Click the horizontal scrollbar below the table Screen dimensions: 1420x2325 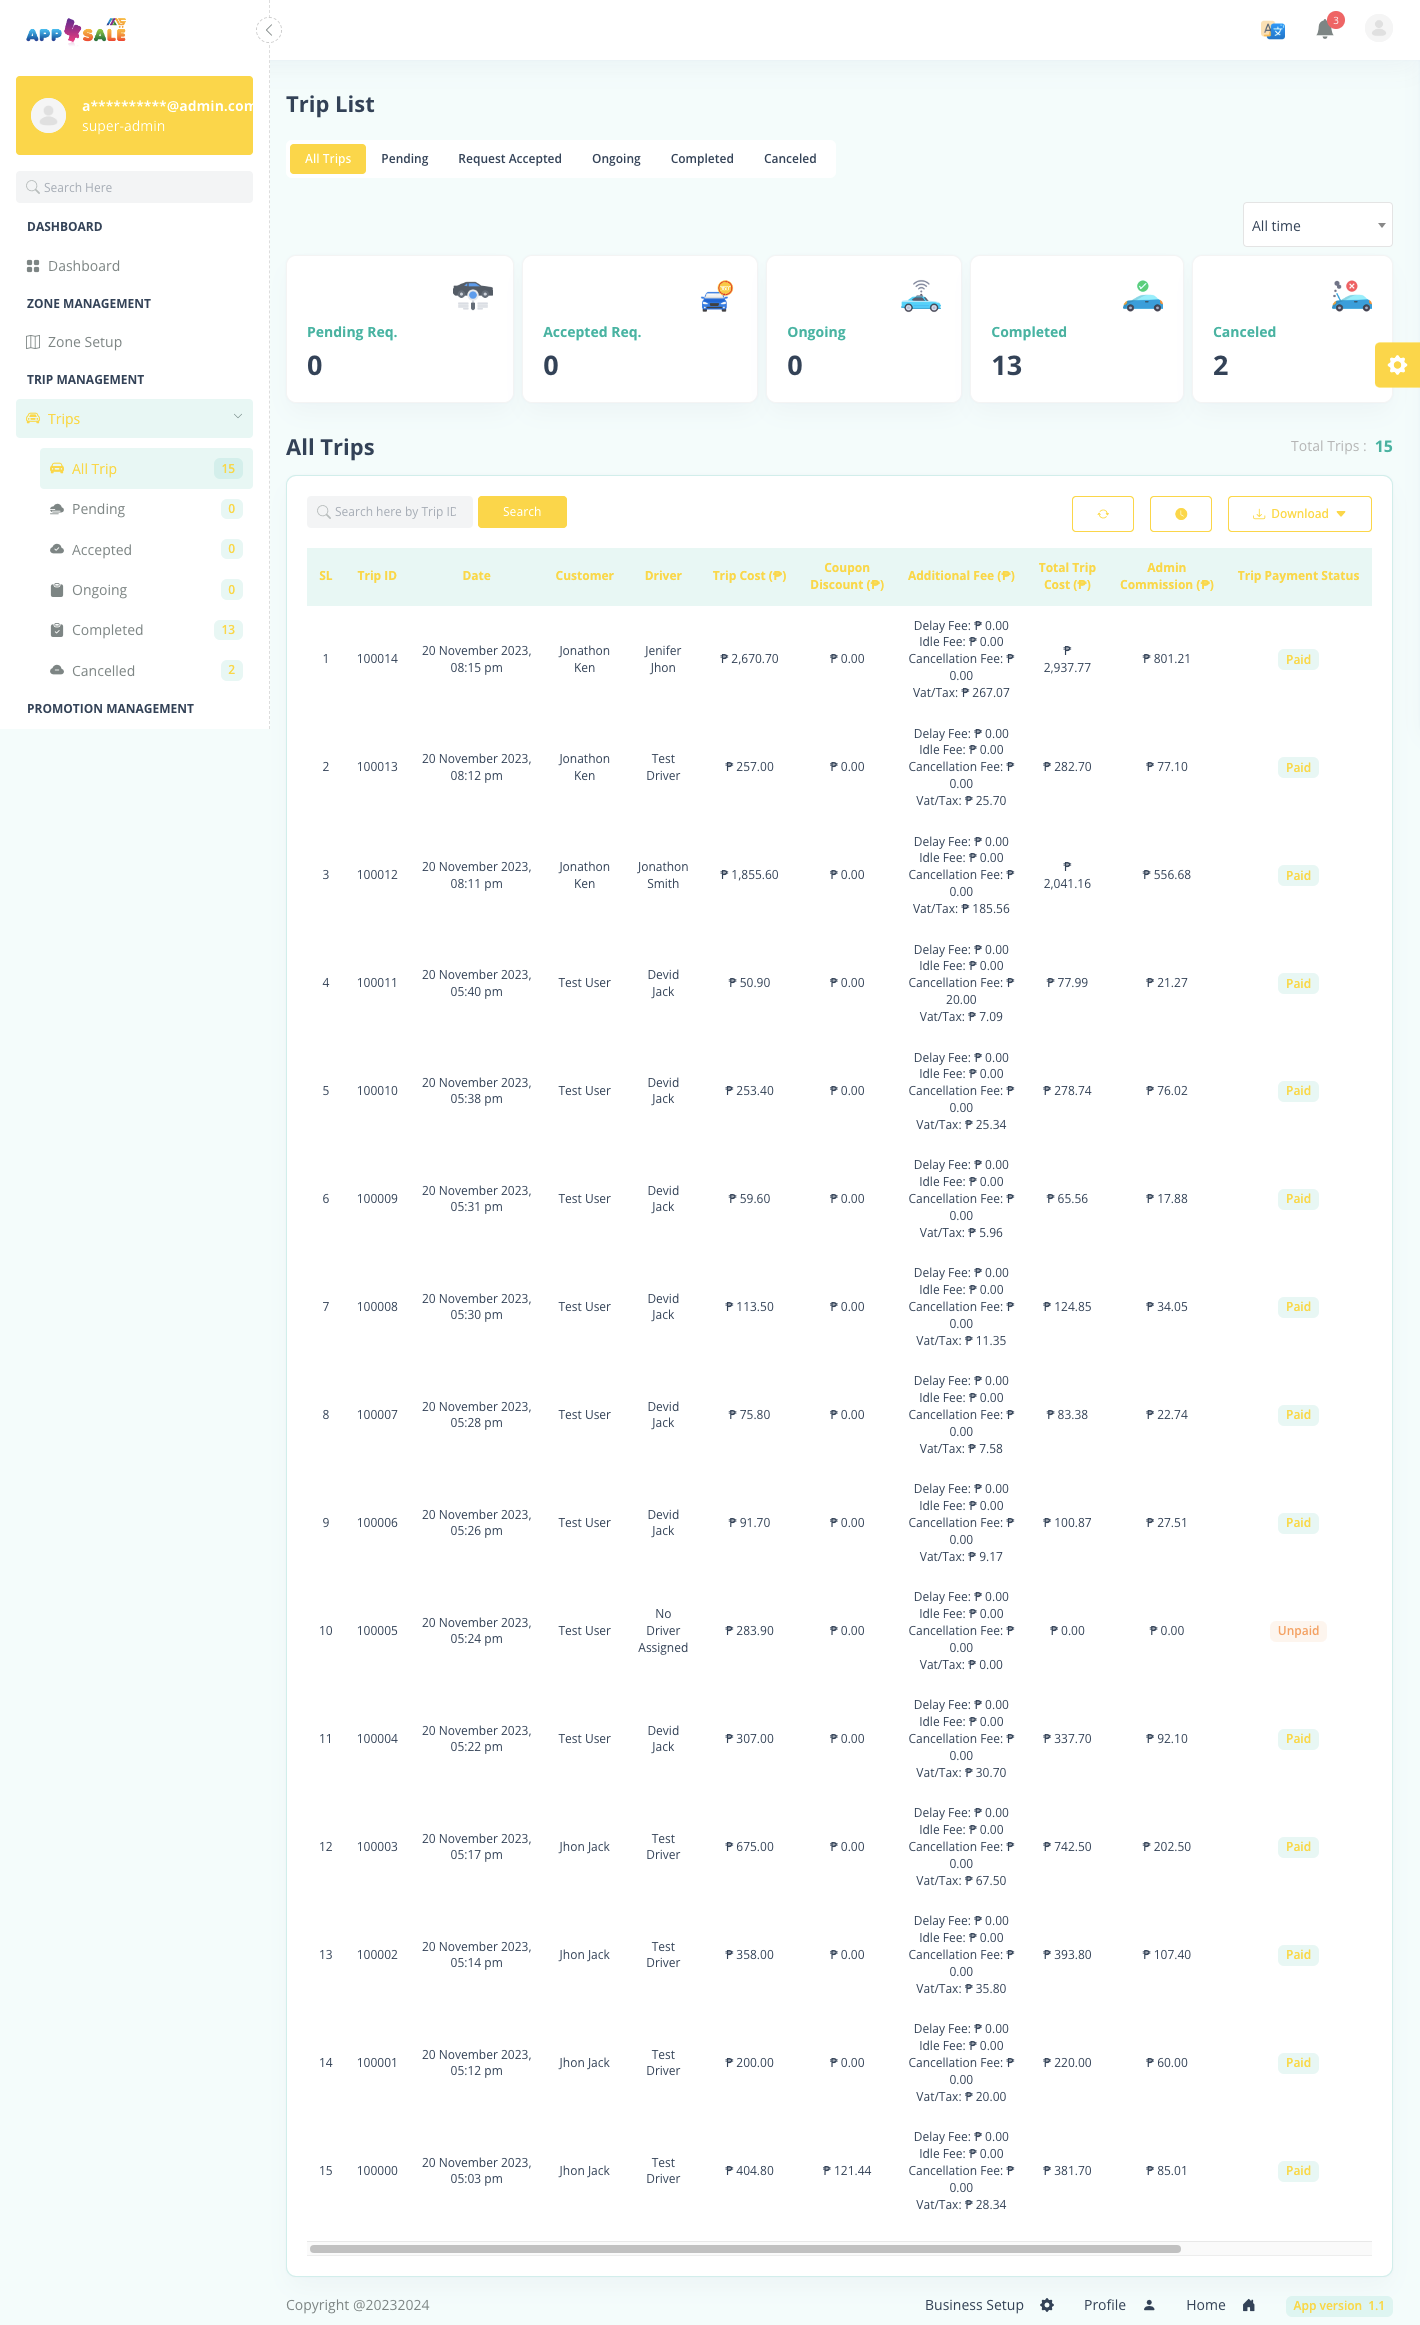pyautogui.click(x=745, y=2249)
